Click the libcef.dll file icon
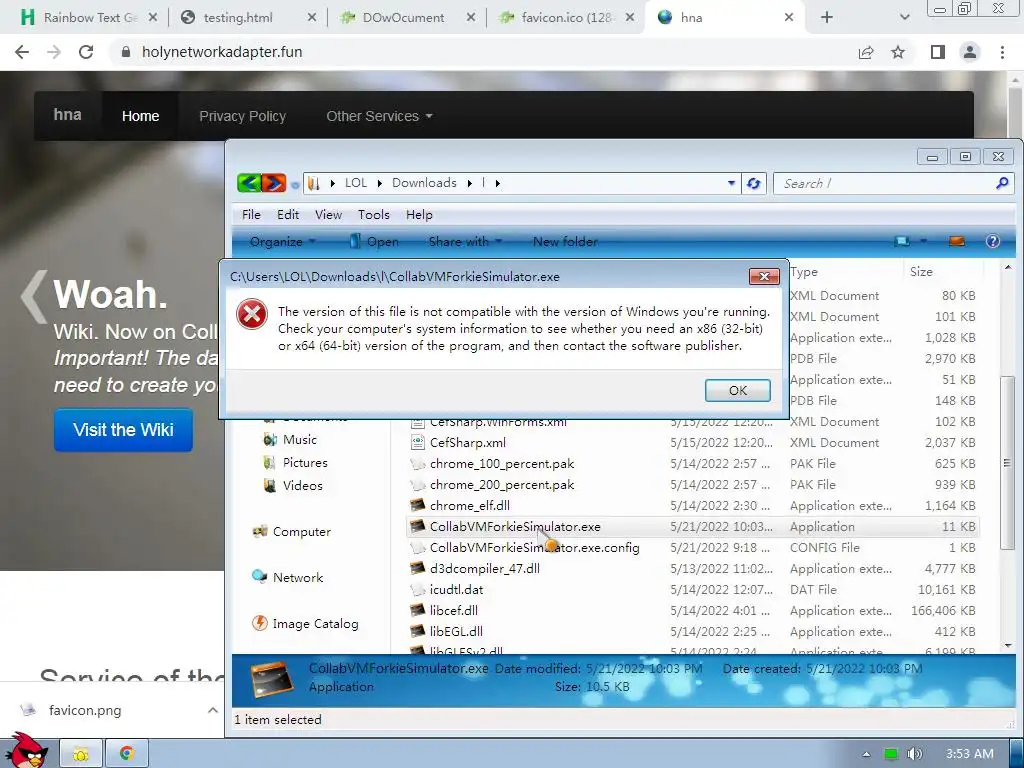 coord(417,610)
